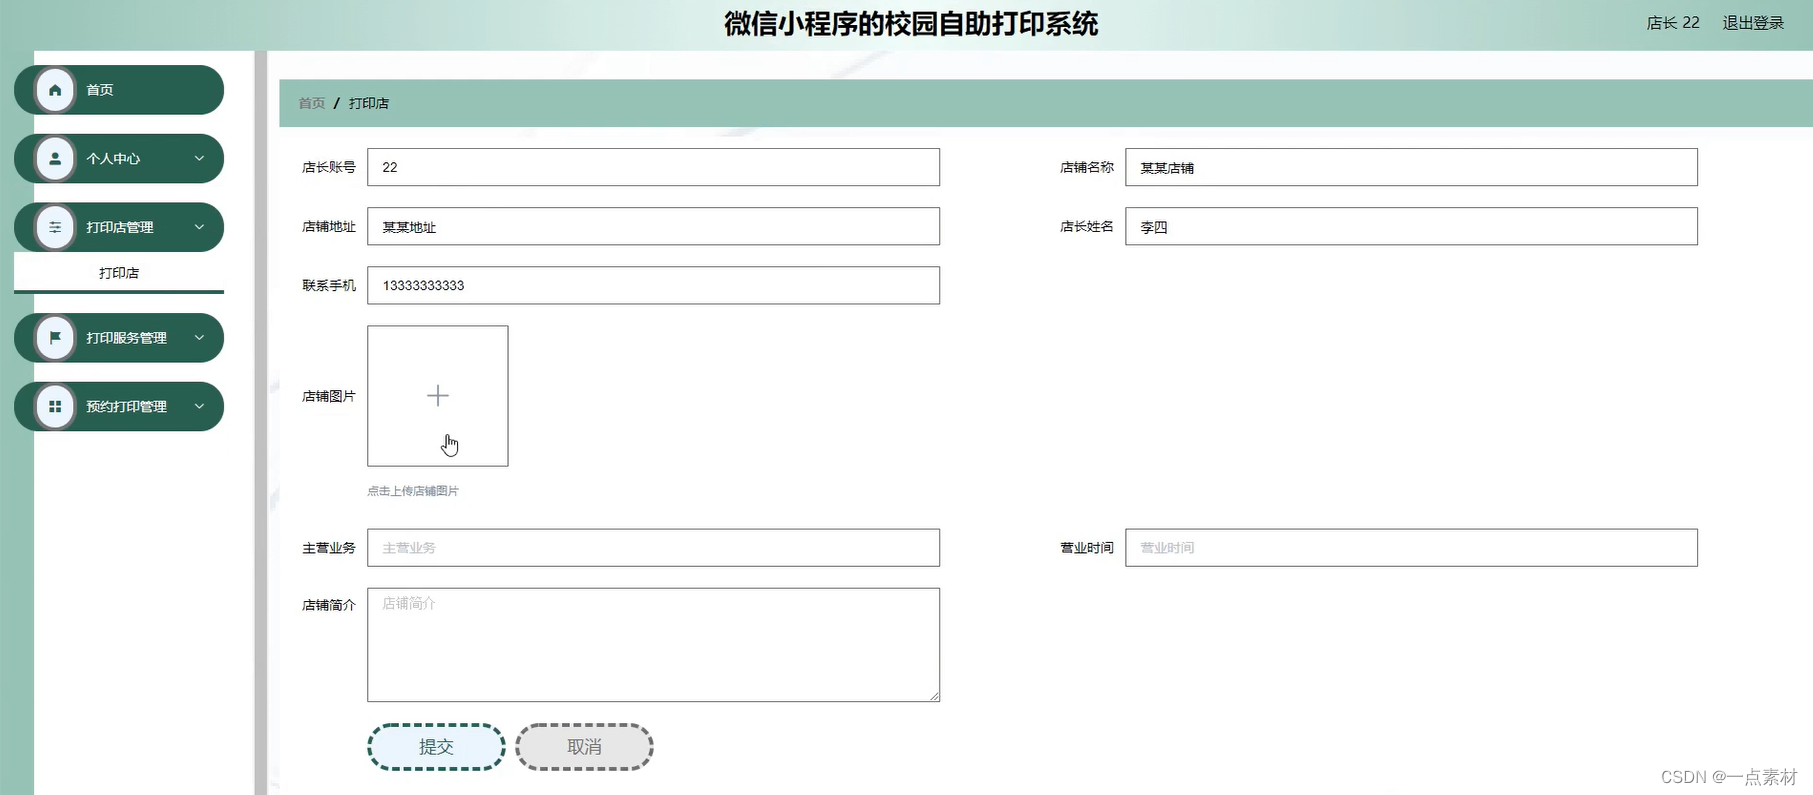Focus the 主营业务 input field
The height and width of the screenshot is (795, 1813).
click(x=653, y=548)
